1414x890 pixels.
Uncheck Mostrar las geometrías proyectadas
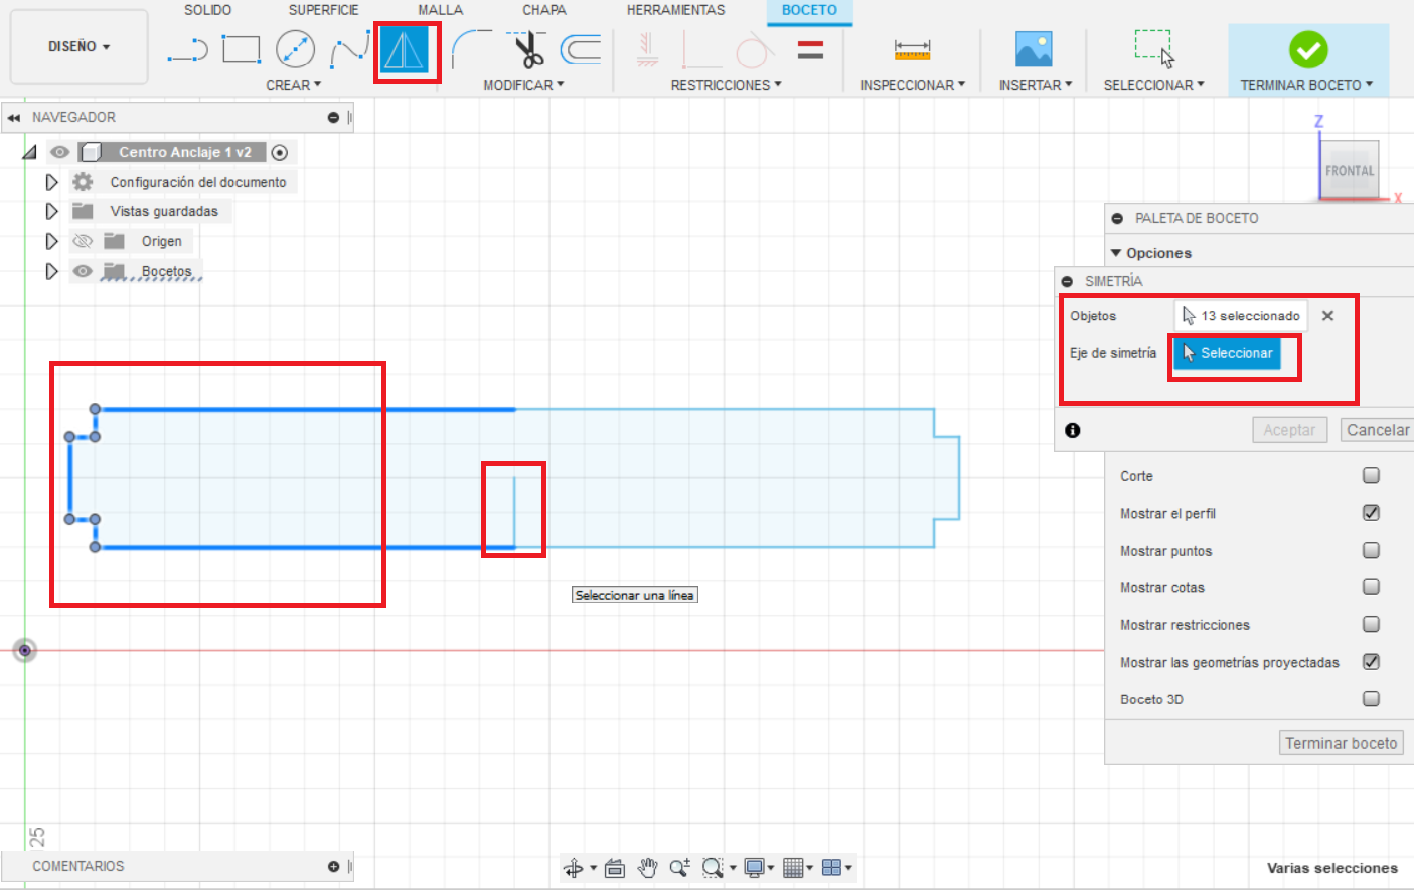tap(1371, 662)
